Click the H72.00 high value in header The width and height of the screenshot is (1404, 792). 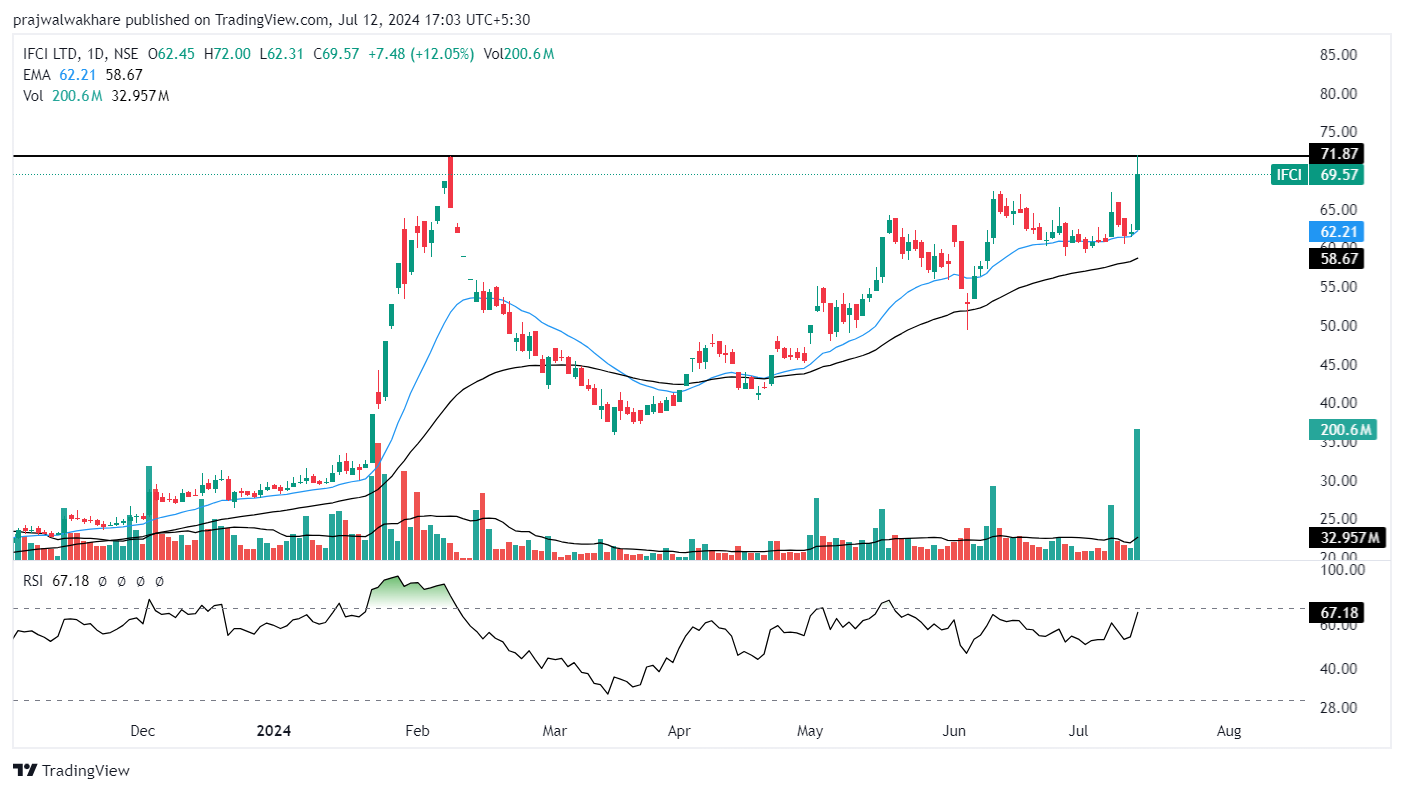[x=227, y=54]
